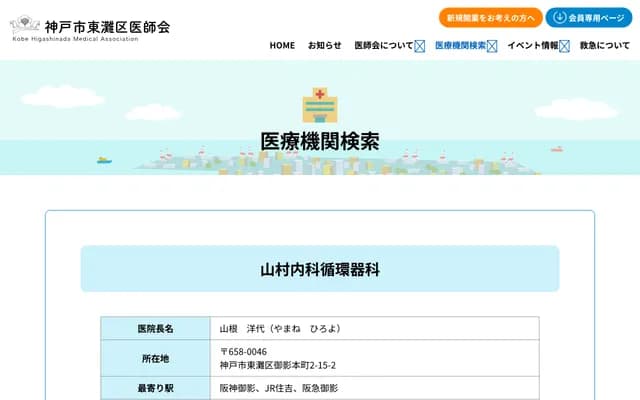Expand the イベント情報 submenu icon
640x400 pixels.
click(x=565, y=46)
